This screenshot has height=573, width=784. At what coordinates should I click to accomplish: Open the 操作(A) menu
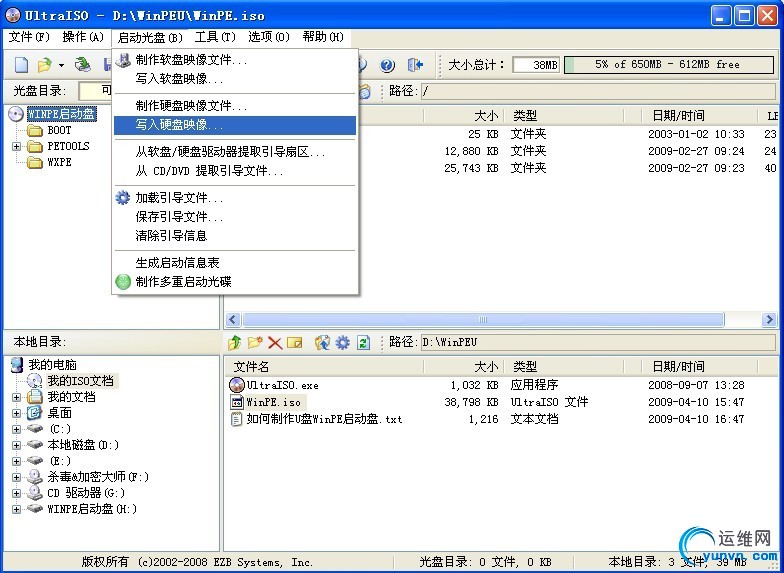pos(83,38)
